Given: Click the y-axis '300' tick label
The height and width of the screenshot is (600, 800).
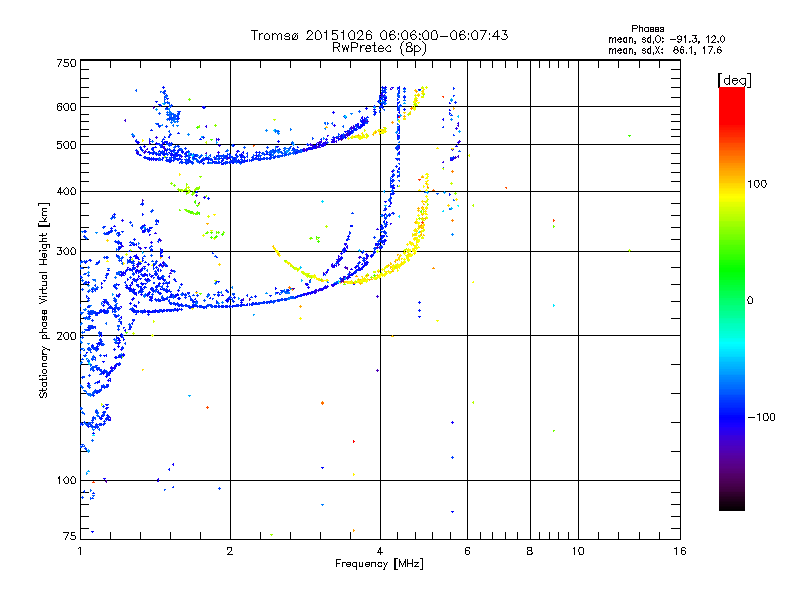Looking at the screenshot, I should [66, 252].
